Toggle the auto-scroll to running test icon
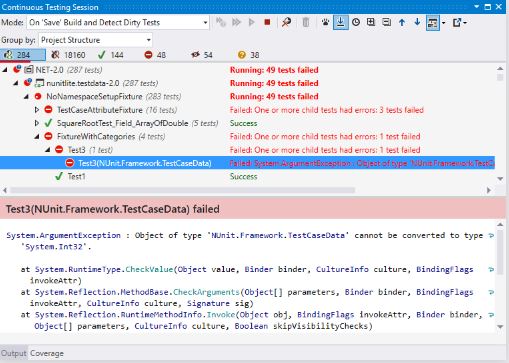Viewport: 509px width, 363px height. 341,22
